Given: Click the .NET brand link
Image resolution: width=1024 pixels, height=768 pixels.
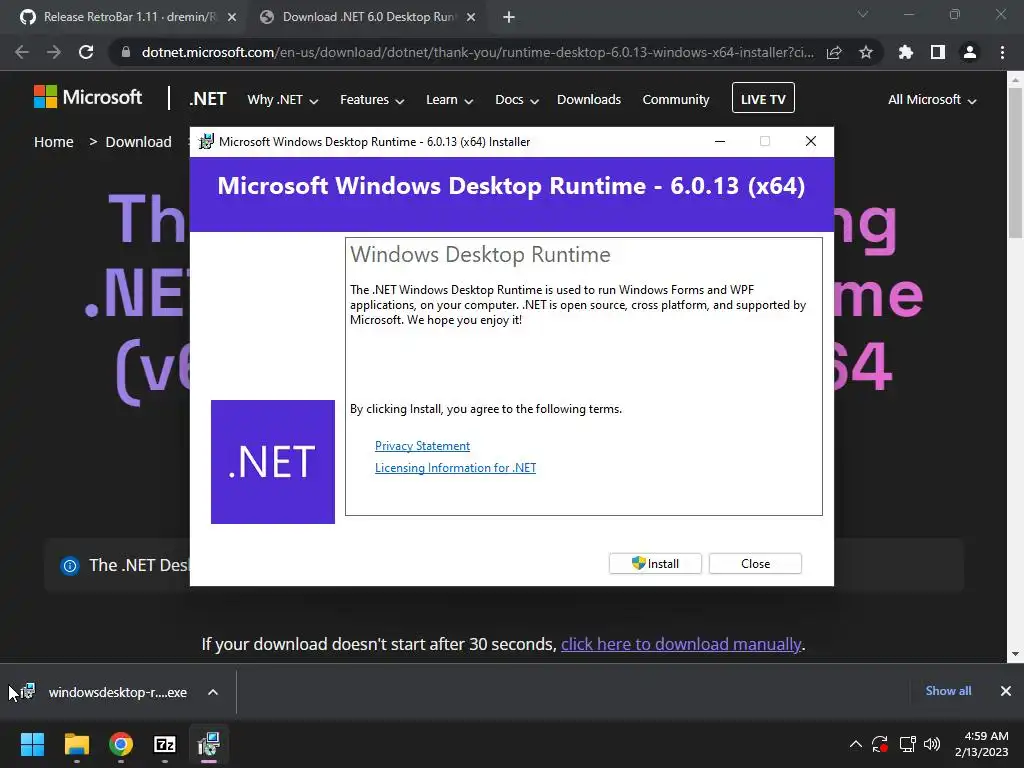Looking at the screenshot, I should [x=208, y=99].
